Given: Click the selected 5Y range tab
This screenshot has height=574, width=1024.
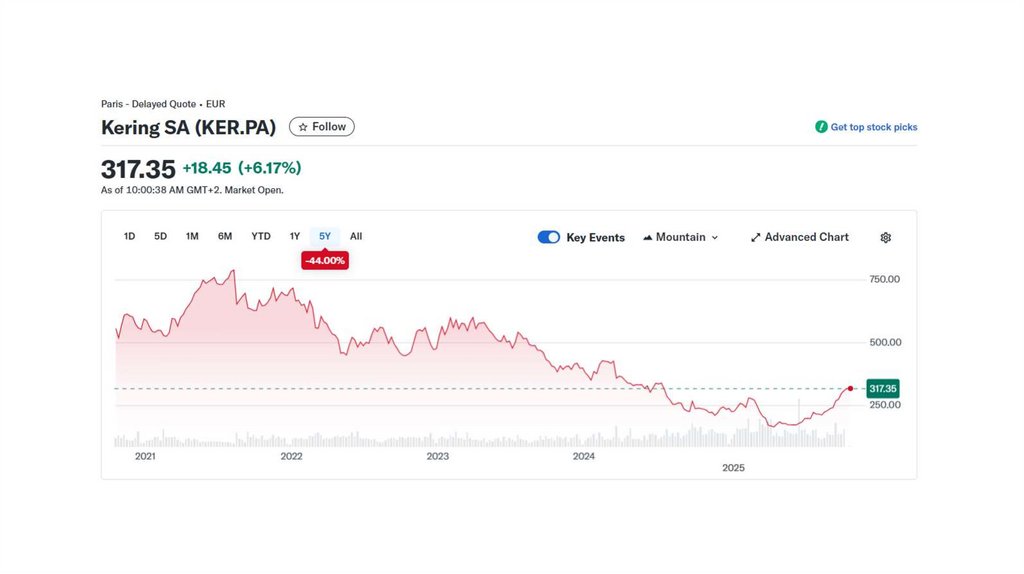Looking at the screenshot, I should pos(325,237).
